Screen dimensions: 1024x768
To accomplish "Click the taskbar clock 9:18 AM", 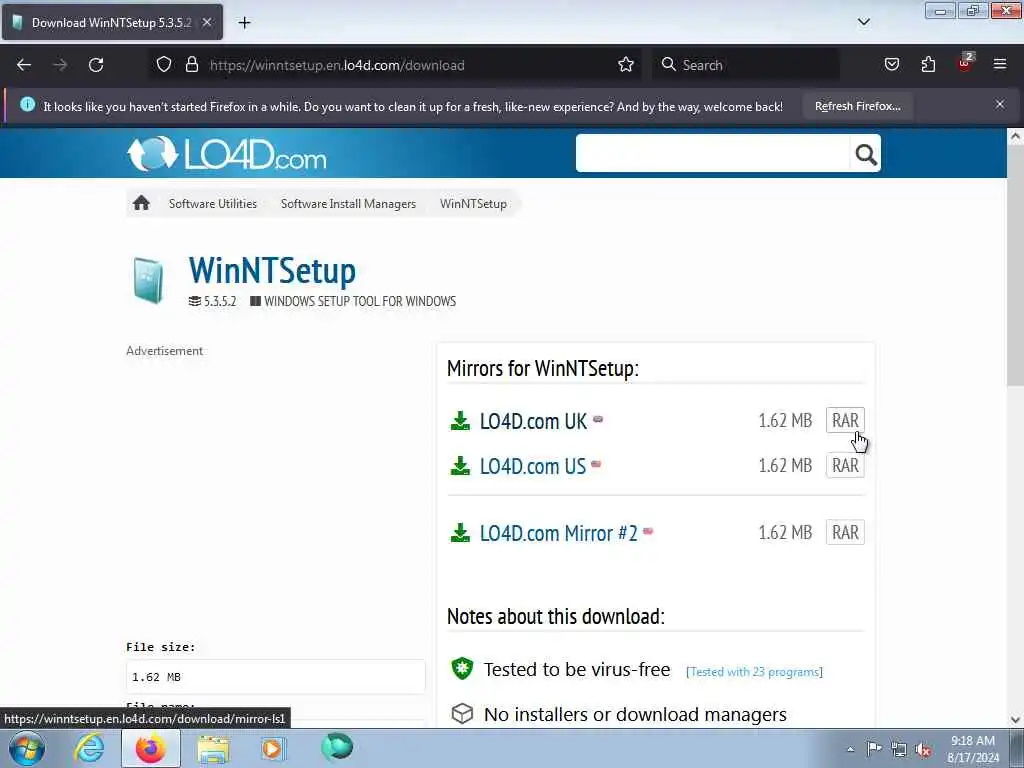I will click(972, 741).
